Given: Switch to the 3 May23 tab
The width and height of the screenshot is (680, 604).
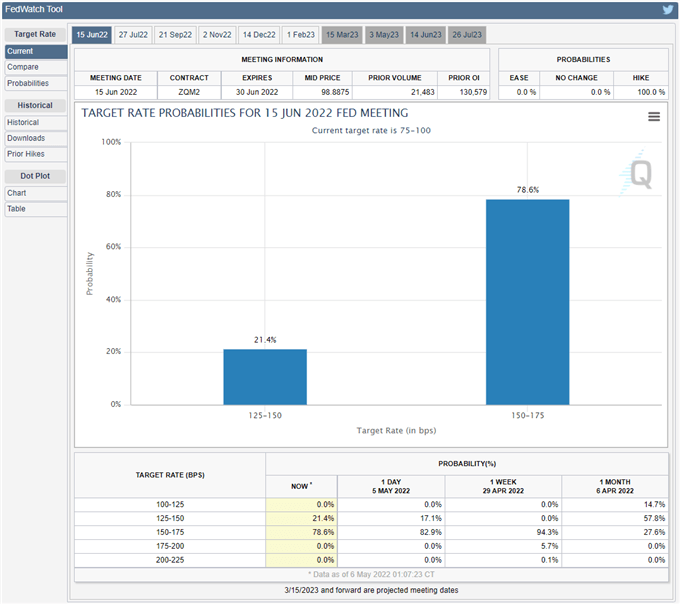Looking at the screenshot, I should click(x=384, y=35).
